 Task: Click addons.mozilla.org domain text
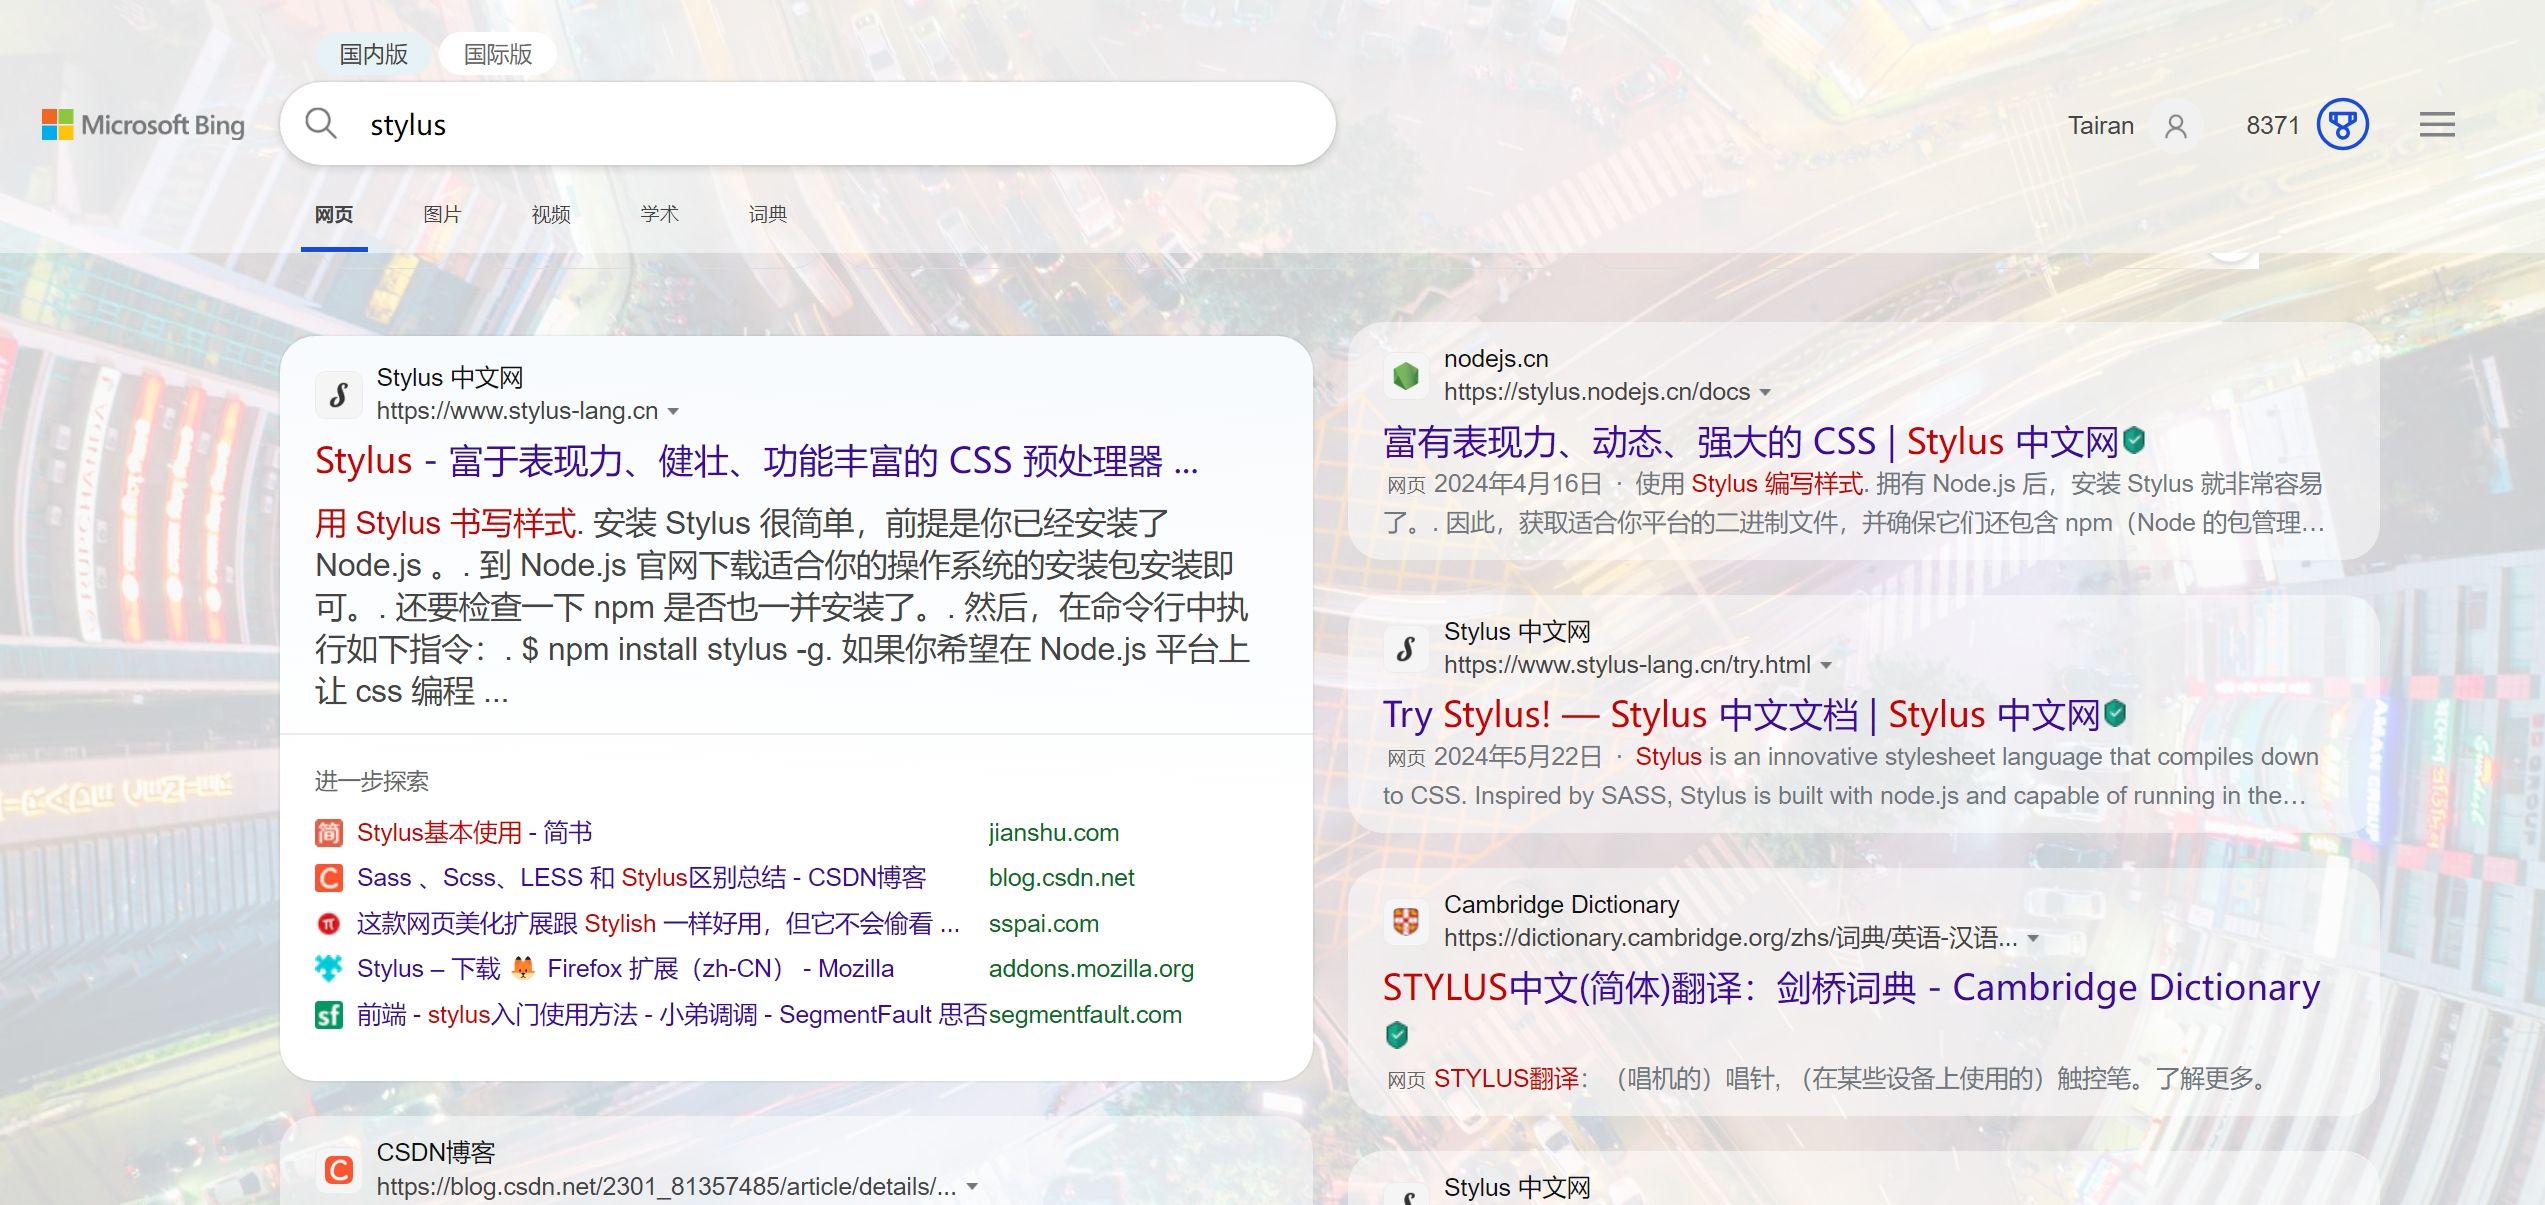pos(1091,969)
